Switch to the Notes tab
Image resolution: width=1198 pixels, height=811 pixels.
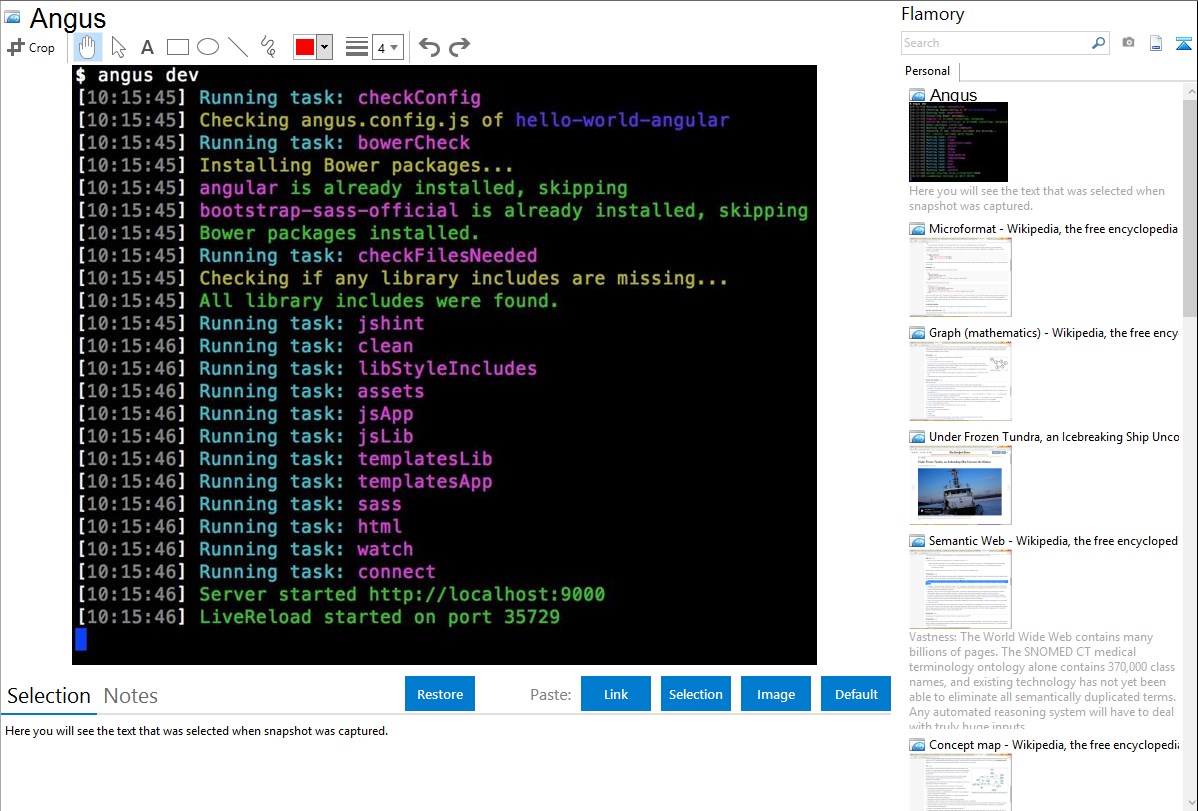point(130,696)
